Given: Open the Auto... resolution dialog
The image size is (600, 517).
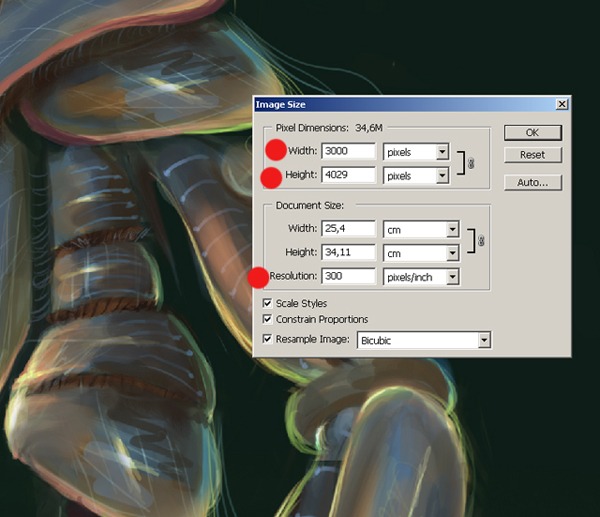Looking at the screenshot, I should (533, 183).
